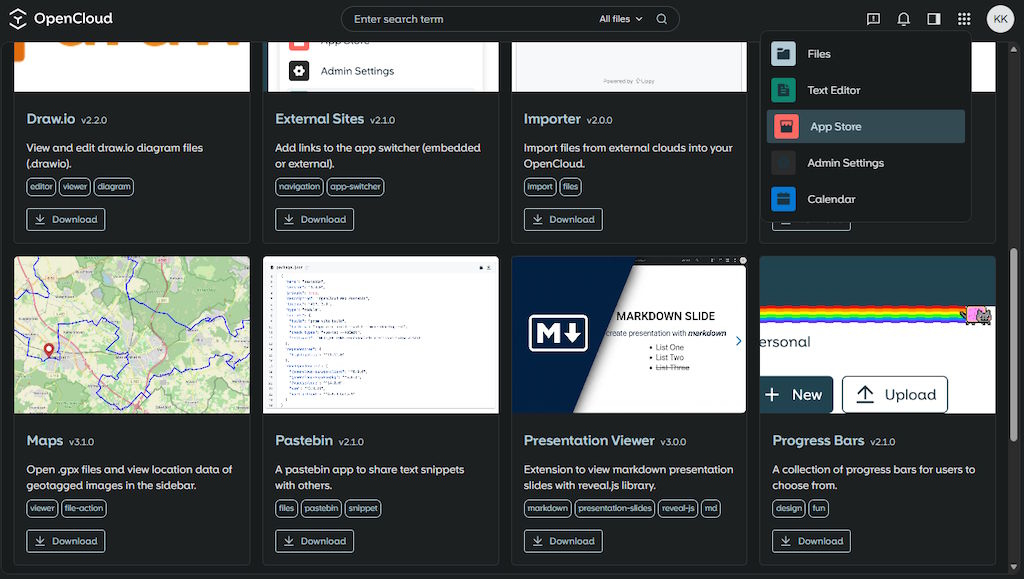Screen dimensions: 1024x579
Task: Open the Pastebin app title
Action: [x=304, y=441]
